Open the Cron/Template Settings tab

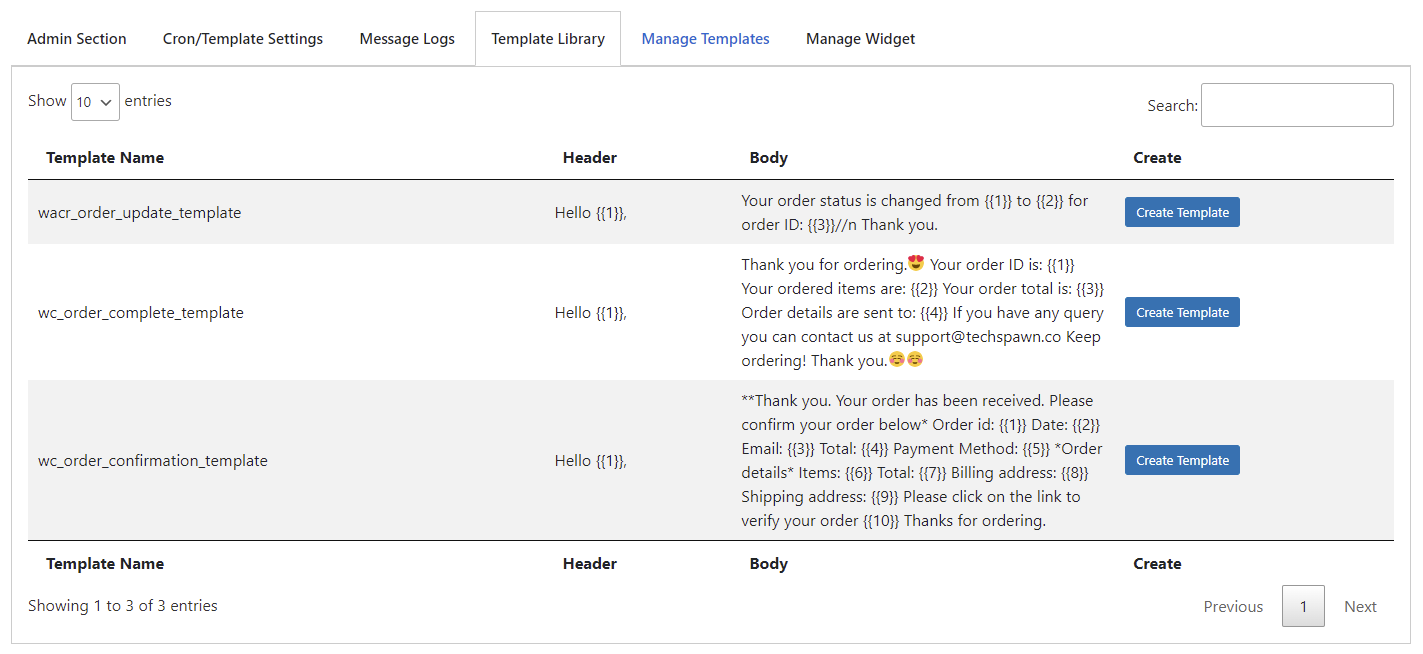[243, 38]
